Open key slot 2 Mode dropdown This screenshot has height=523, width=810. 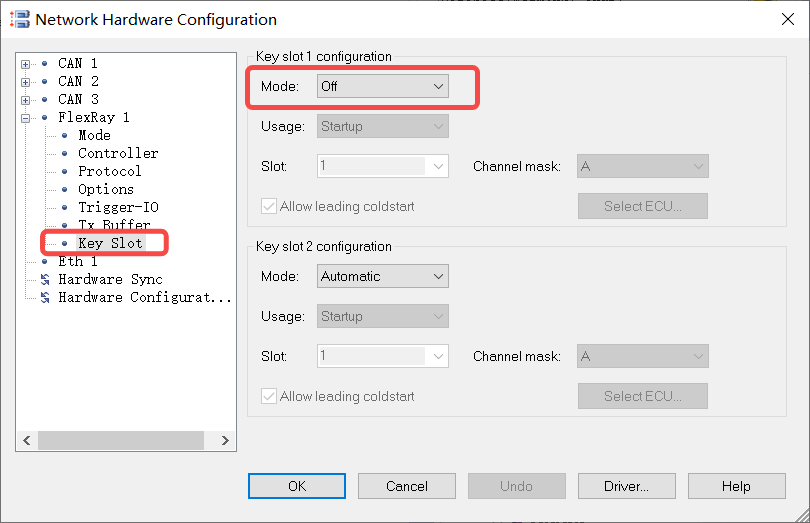383,277
